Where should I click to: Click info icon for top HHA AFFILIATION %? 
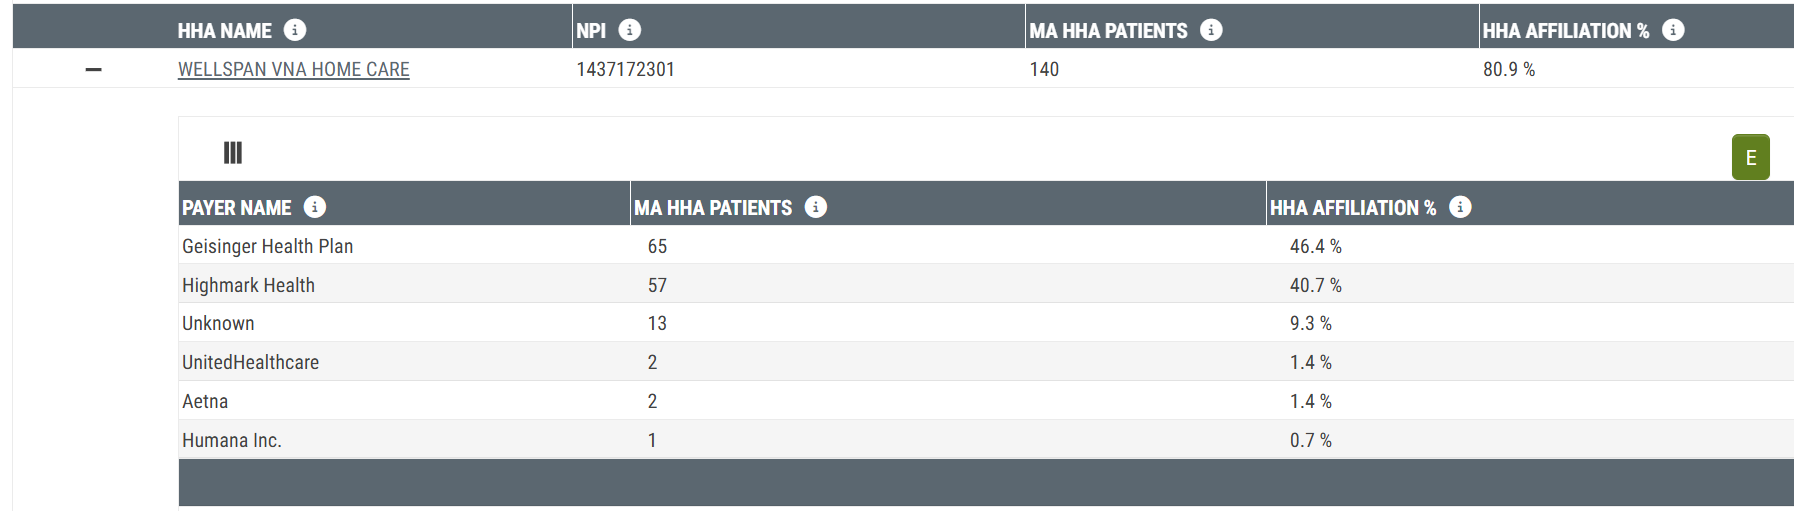point(1673,30)
